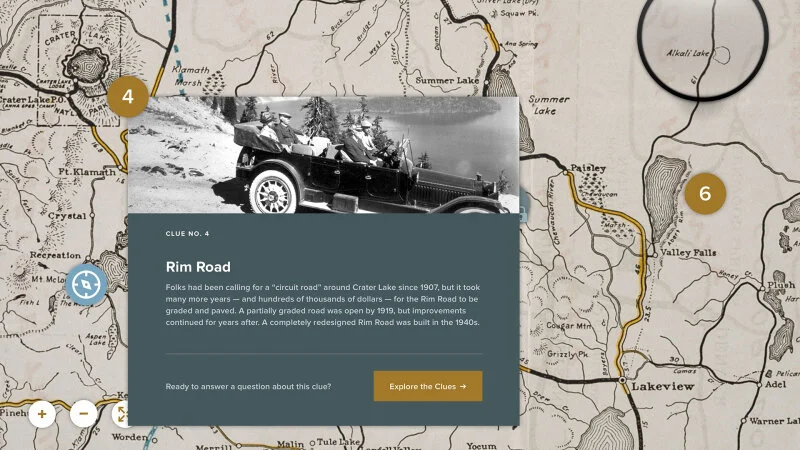800x450 pixels.
Task: Toggle fullscreen with the expand arrows icon
Action: (120, 414)
